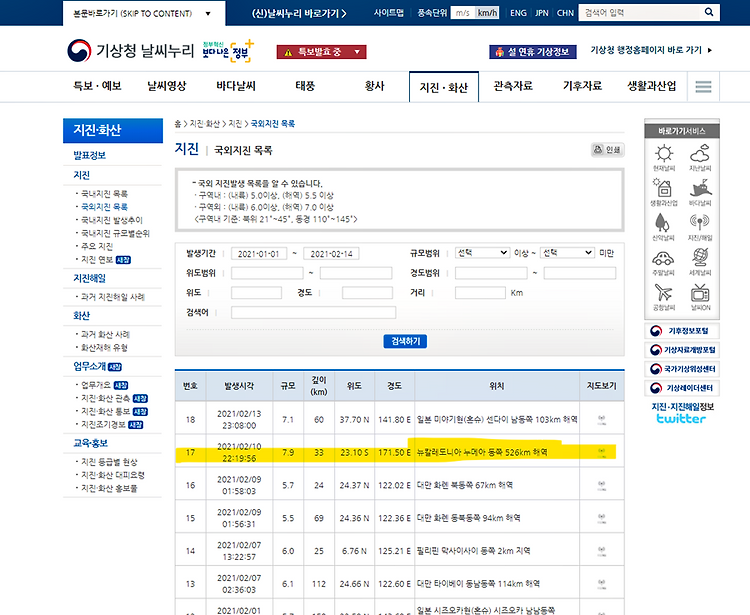Open 세계날씨 globe icon shortcut
750x615 pixels.
(x=700, y=262)
